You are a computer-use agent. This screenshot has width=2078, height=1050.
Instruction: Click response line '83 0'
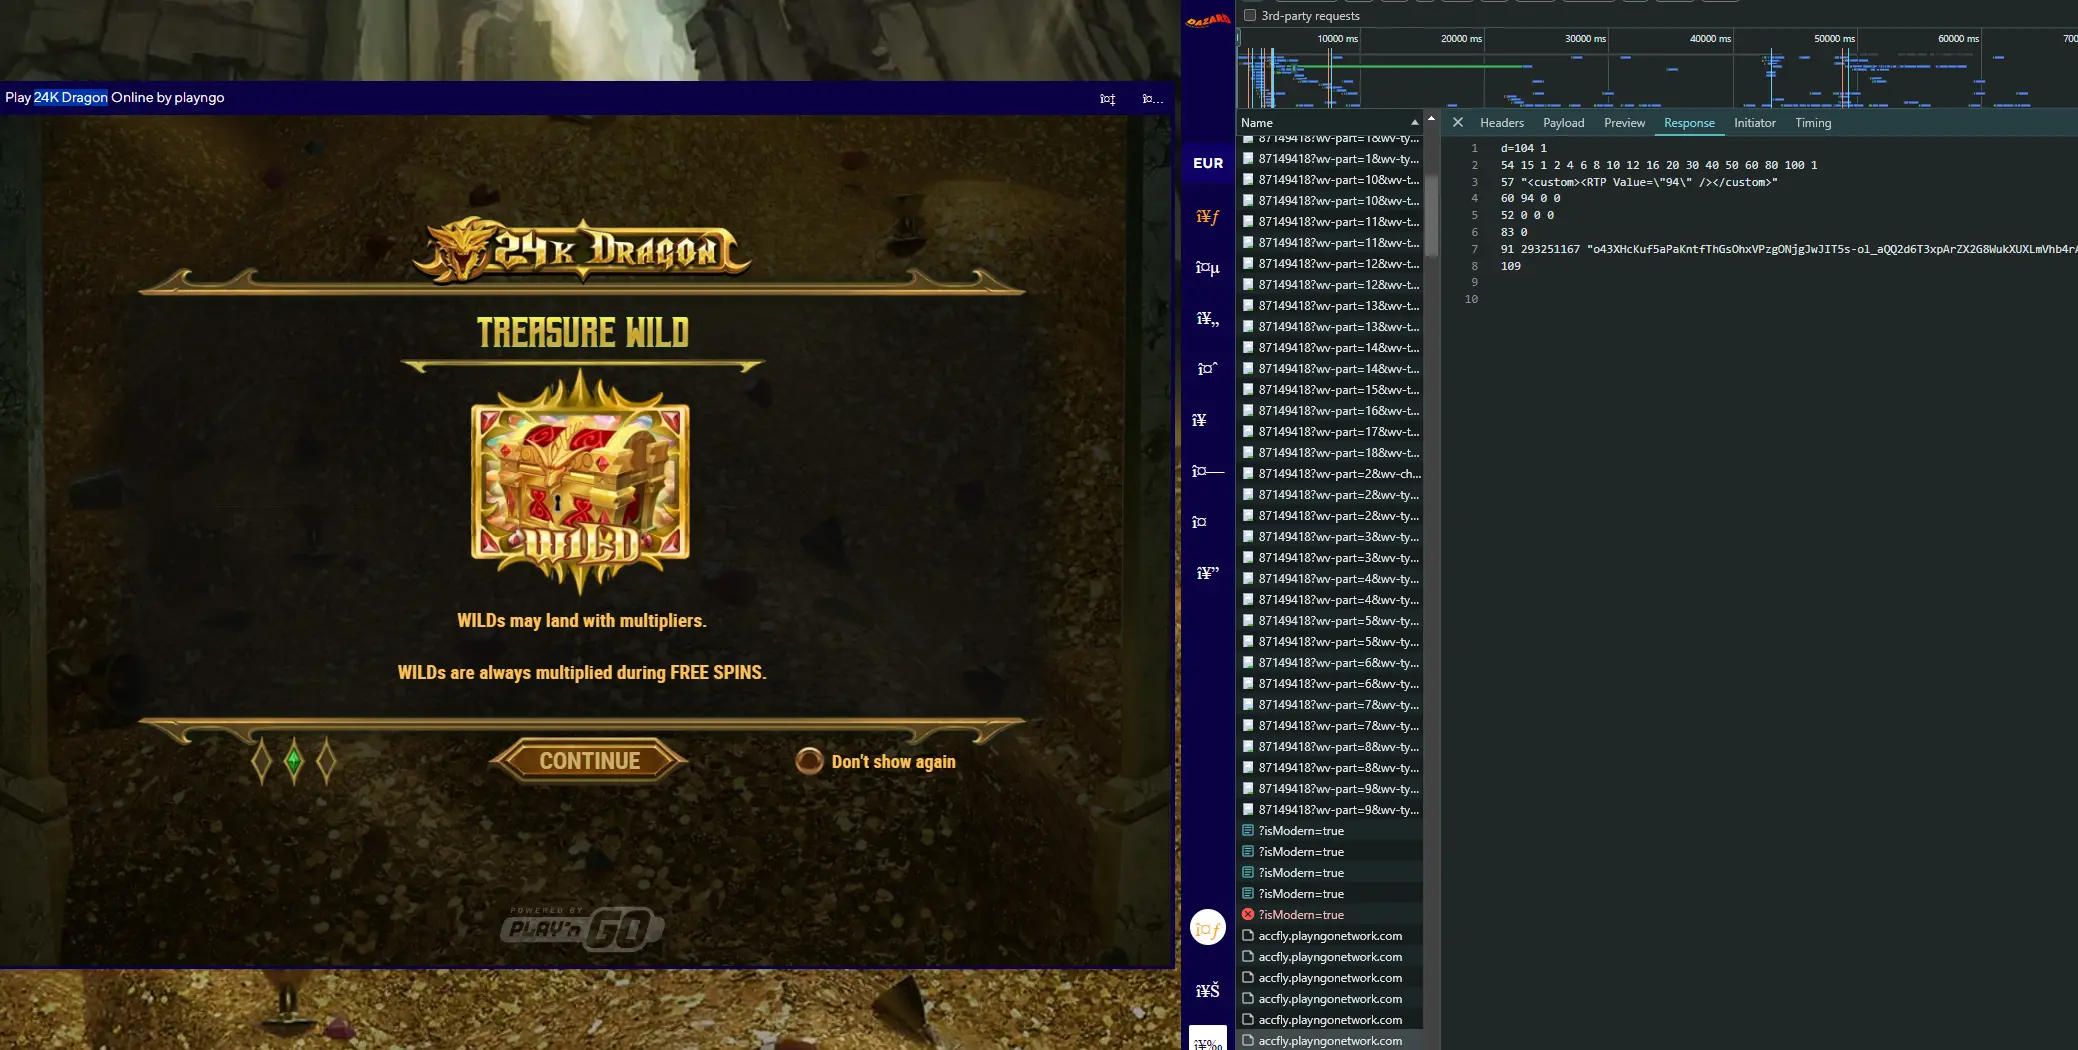coord(1514,232)
